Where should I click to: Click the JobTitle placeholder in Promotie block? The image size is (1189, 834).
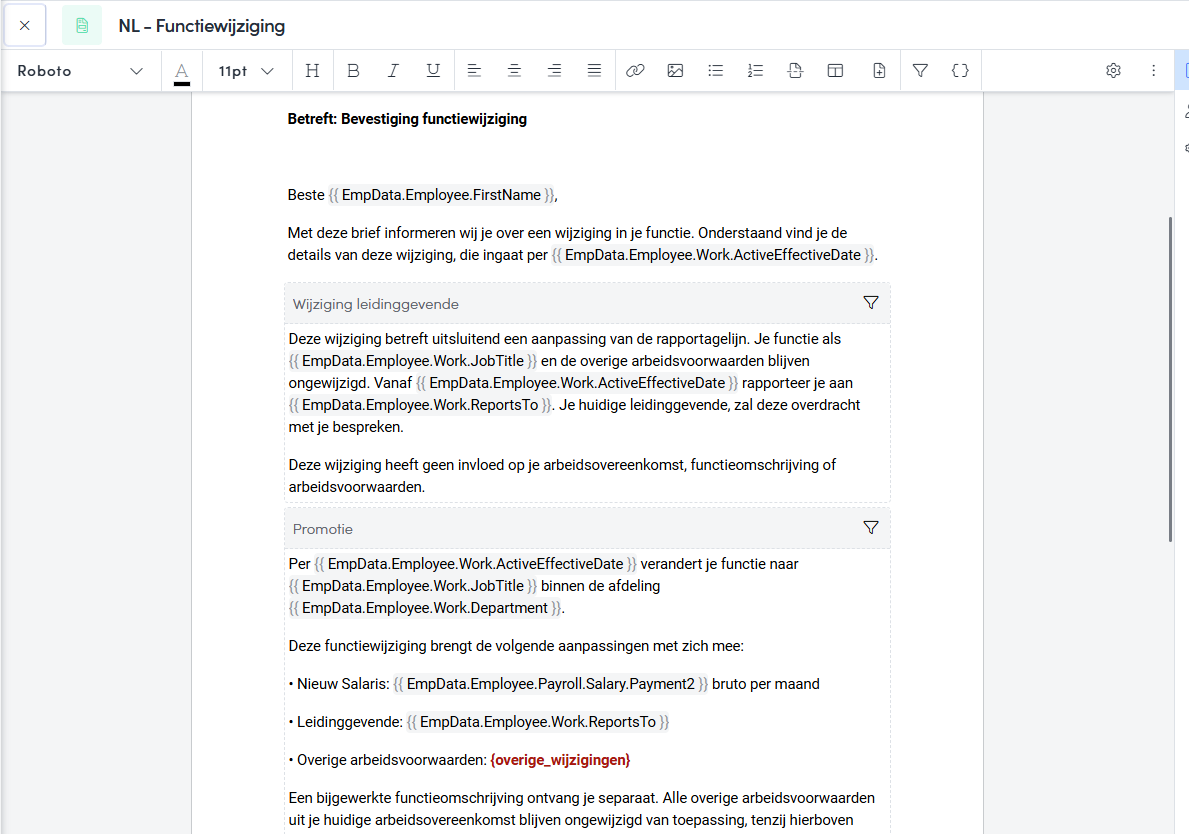point(413,586)
